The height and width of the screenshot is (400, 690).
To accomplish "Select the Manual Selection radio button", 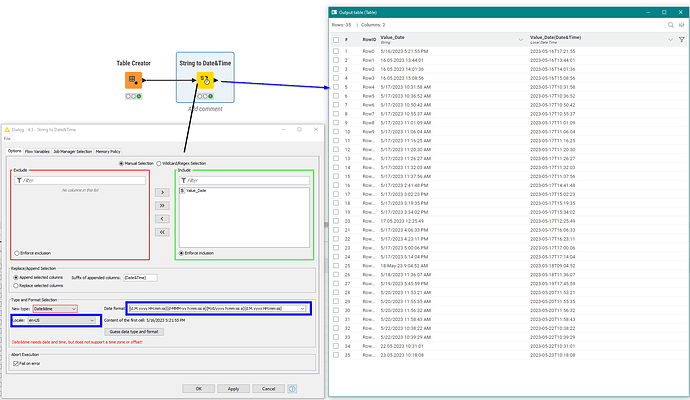I will coord(121,163).
